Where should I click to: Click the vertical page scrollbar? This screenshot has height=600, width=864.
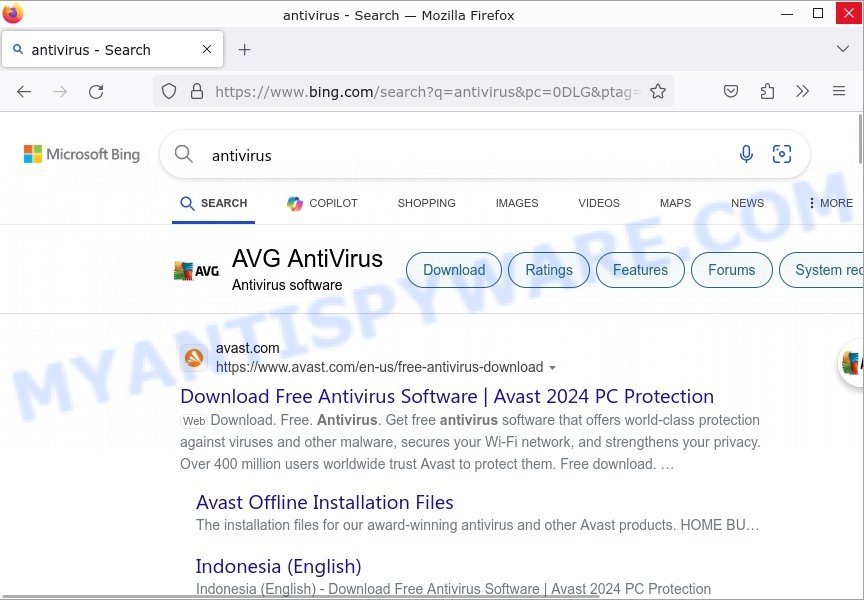tap(860, 139)
